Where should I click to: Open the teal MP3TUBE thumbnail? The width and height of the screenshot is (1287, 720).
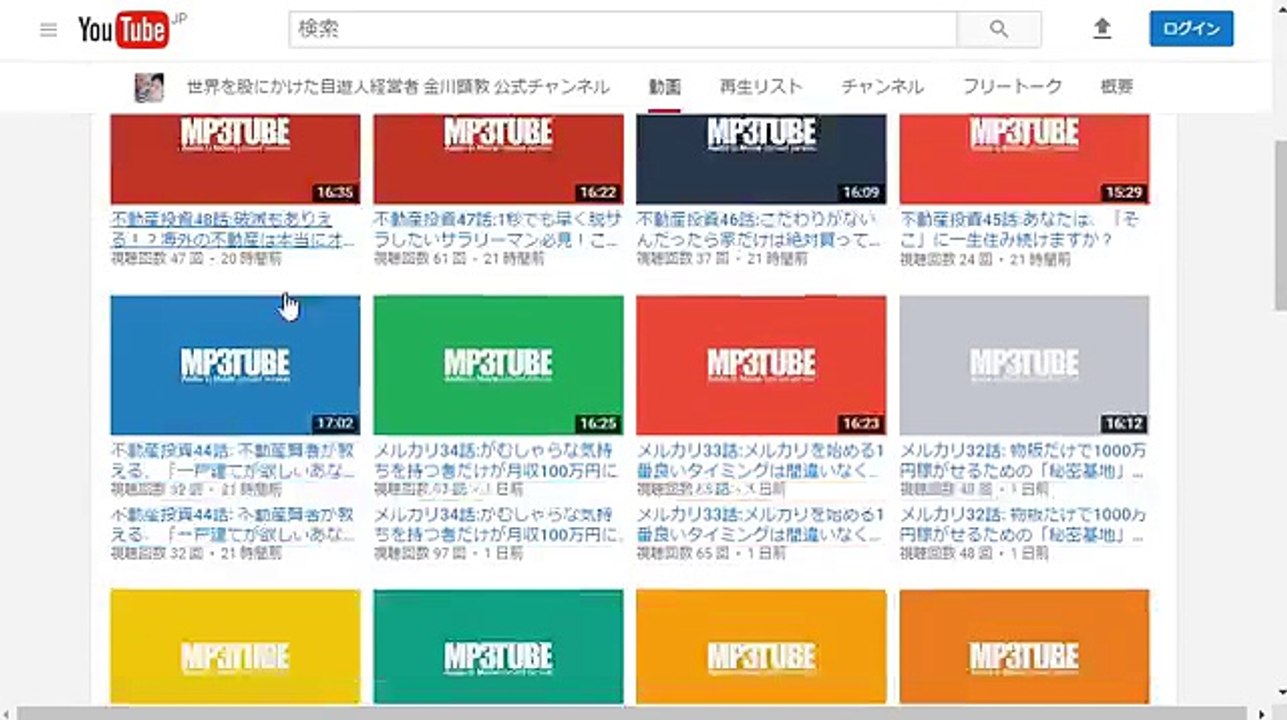point(498,647)
